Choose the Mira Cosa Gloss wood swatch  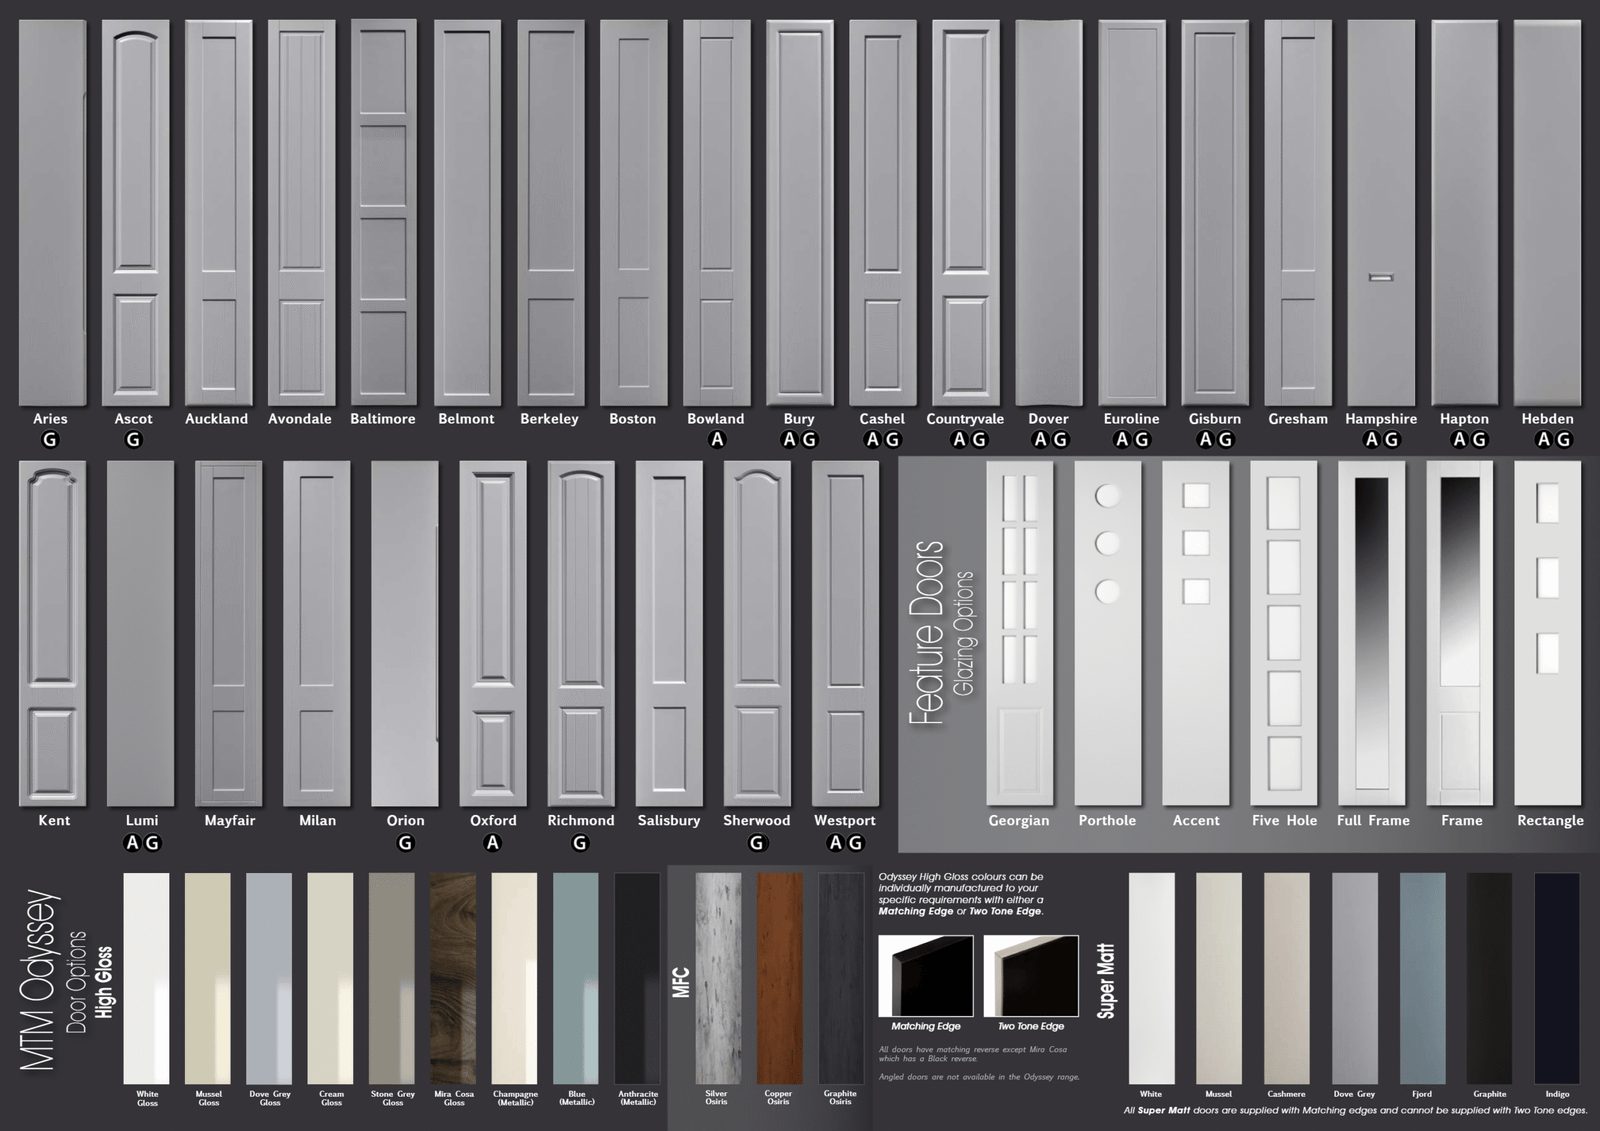click(454, 978)
